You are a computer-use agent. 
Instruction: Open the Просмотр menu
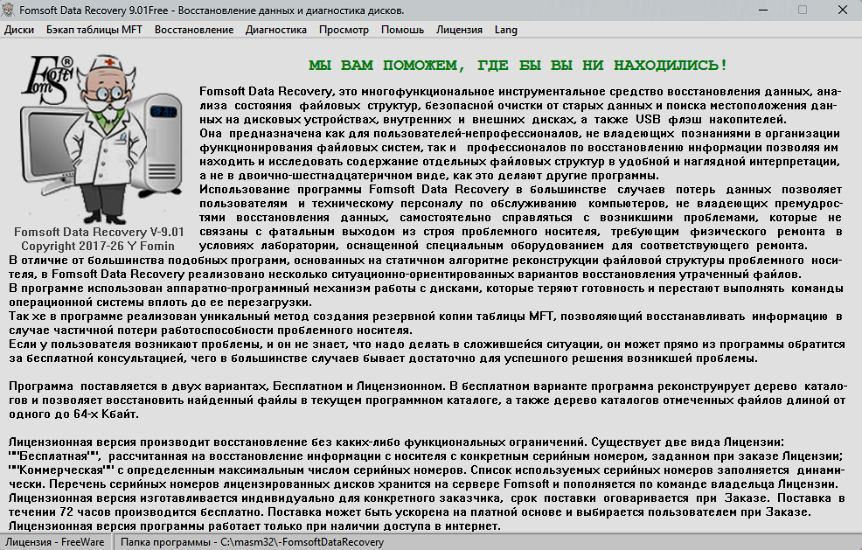point(344,30)
